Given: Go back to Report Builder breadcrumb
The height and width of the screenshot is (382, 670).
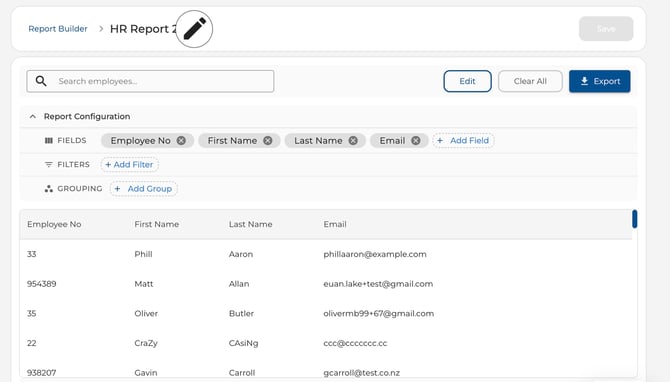Looking at the screenshot, I should [58, 29].
